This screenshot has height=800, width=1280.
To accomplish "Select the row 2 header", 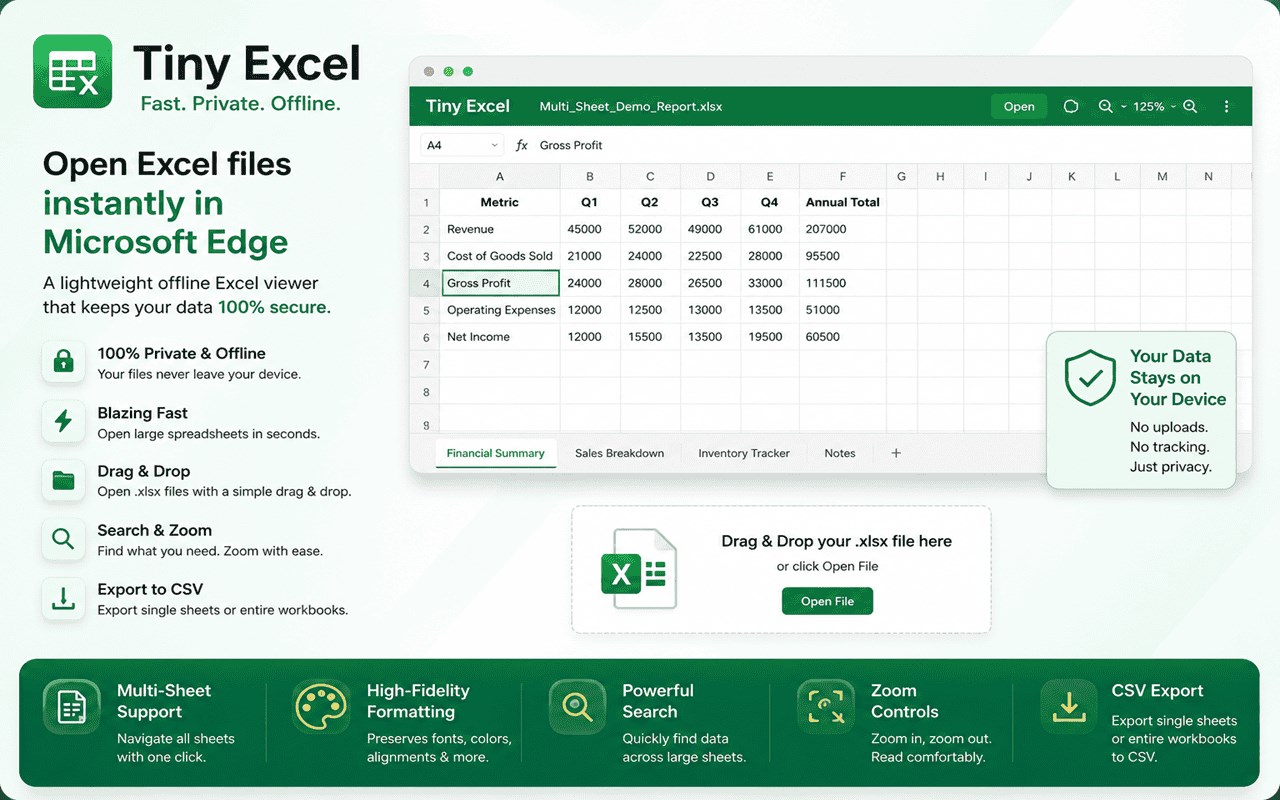I will (x=426, y=229).
